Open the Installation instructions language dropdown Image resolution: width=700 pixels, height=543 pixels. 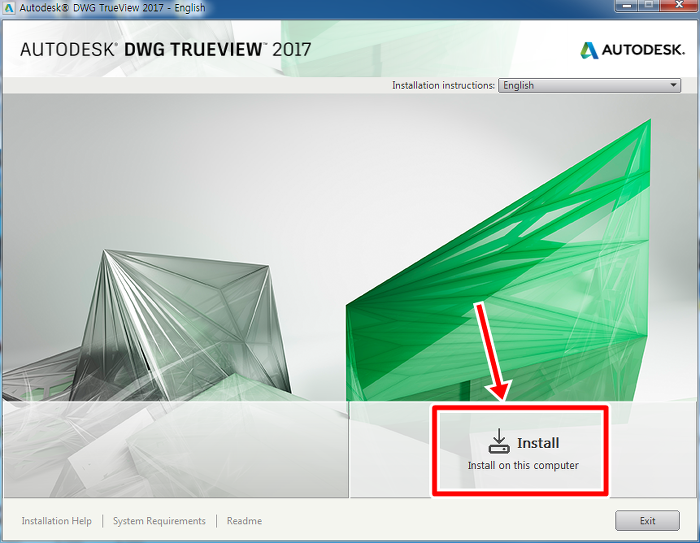[589, 85]
